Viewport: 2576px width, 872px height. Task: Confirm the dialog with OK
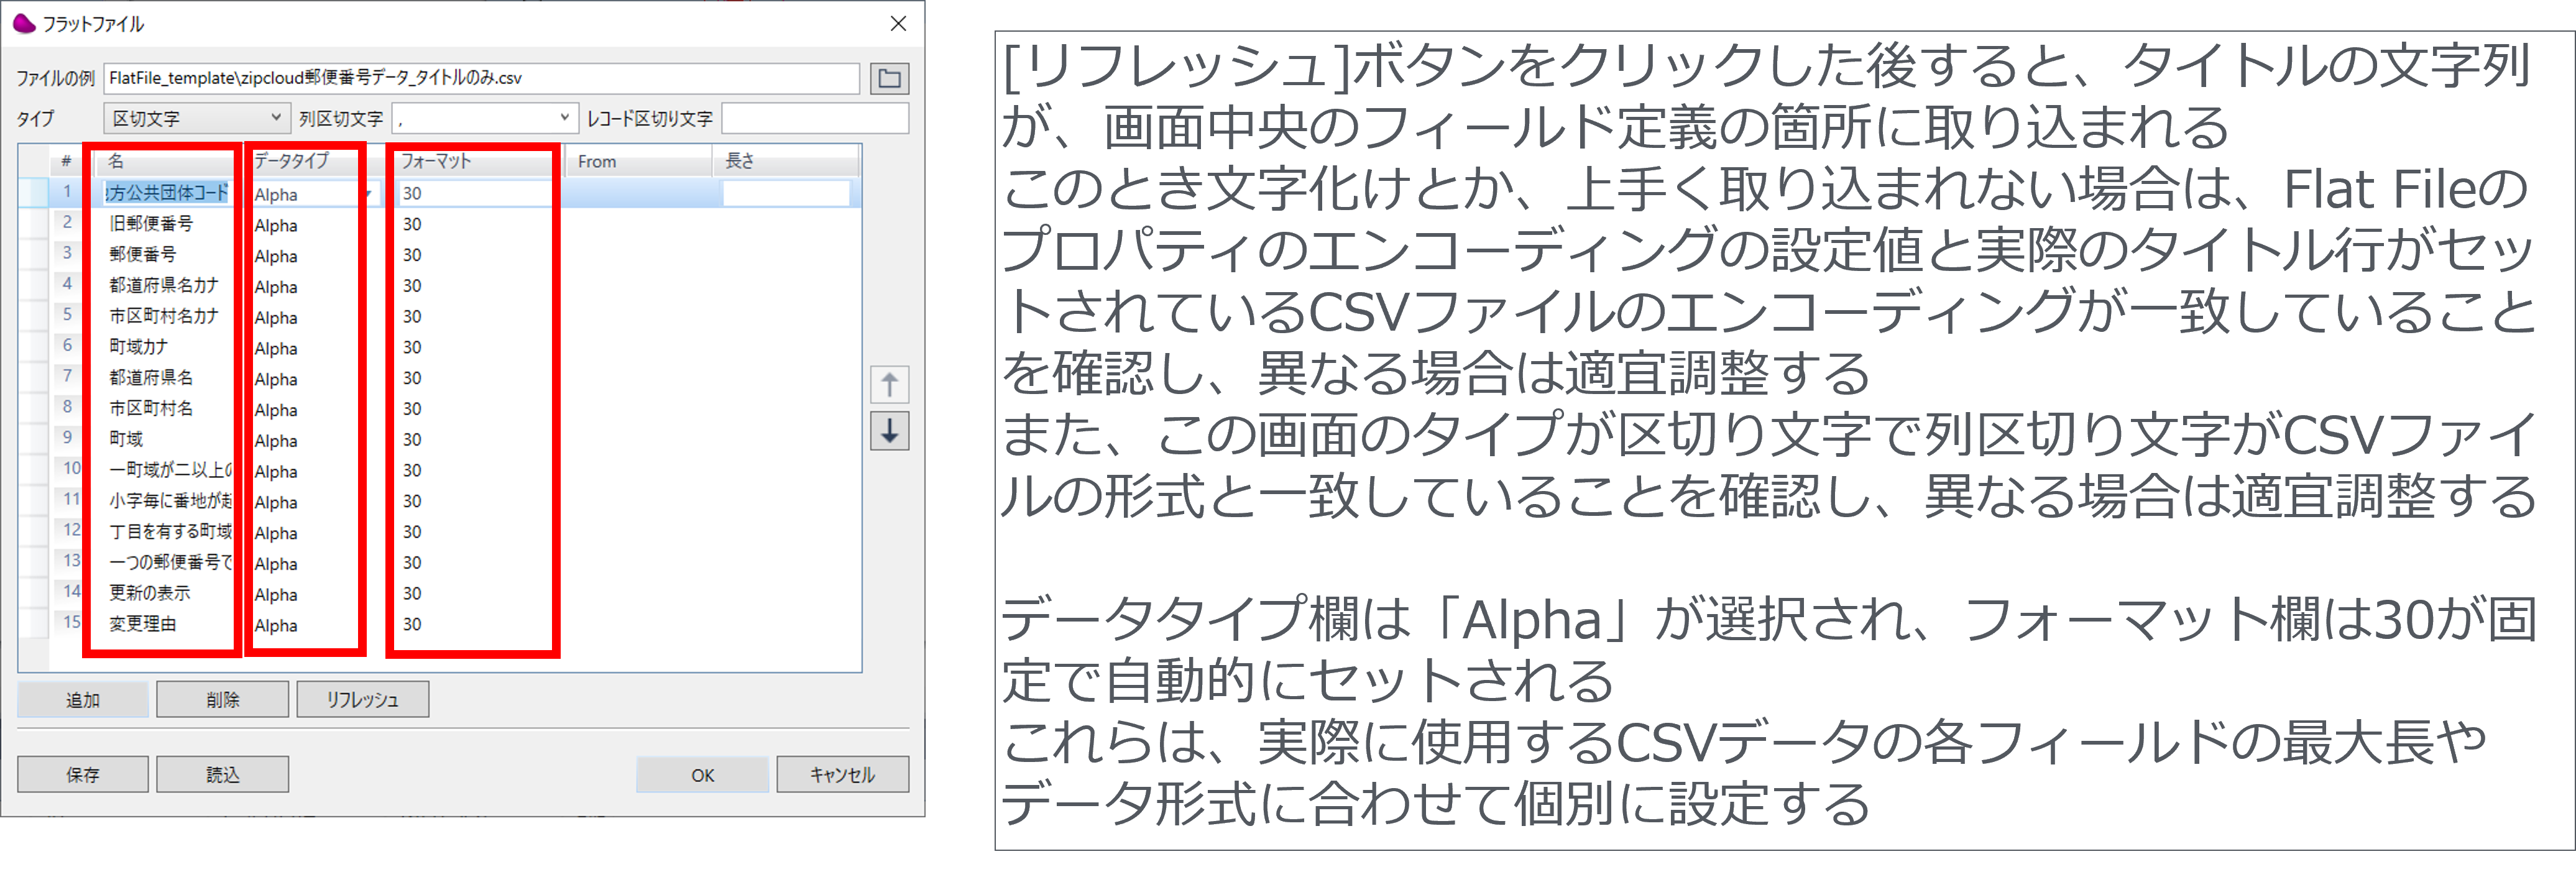701,773
